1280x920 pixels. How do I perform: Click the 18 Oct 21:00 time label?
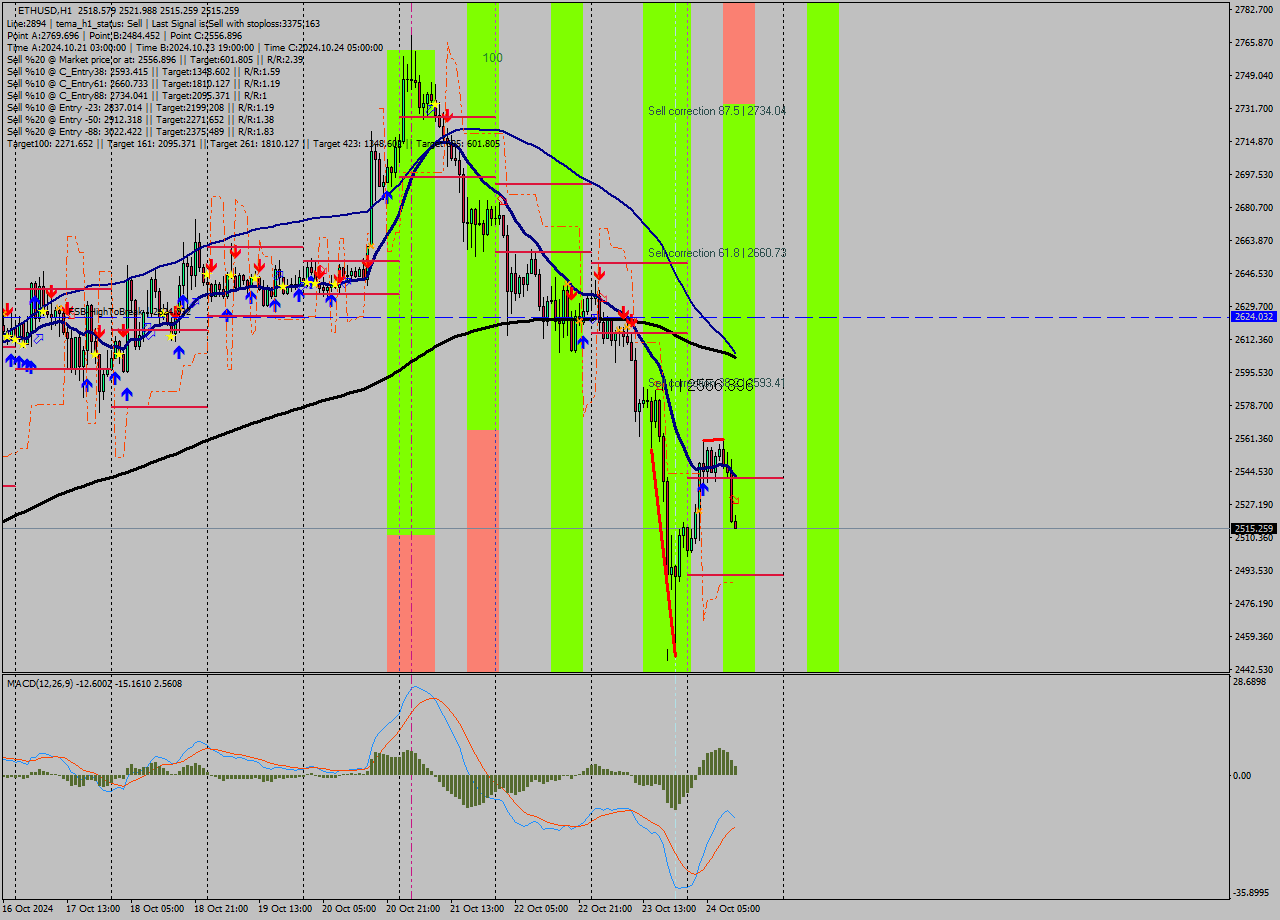tap(219, 909)
